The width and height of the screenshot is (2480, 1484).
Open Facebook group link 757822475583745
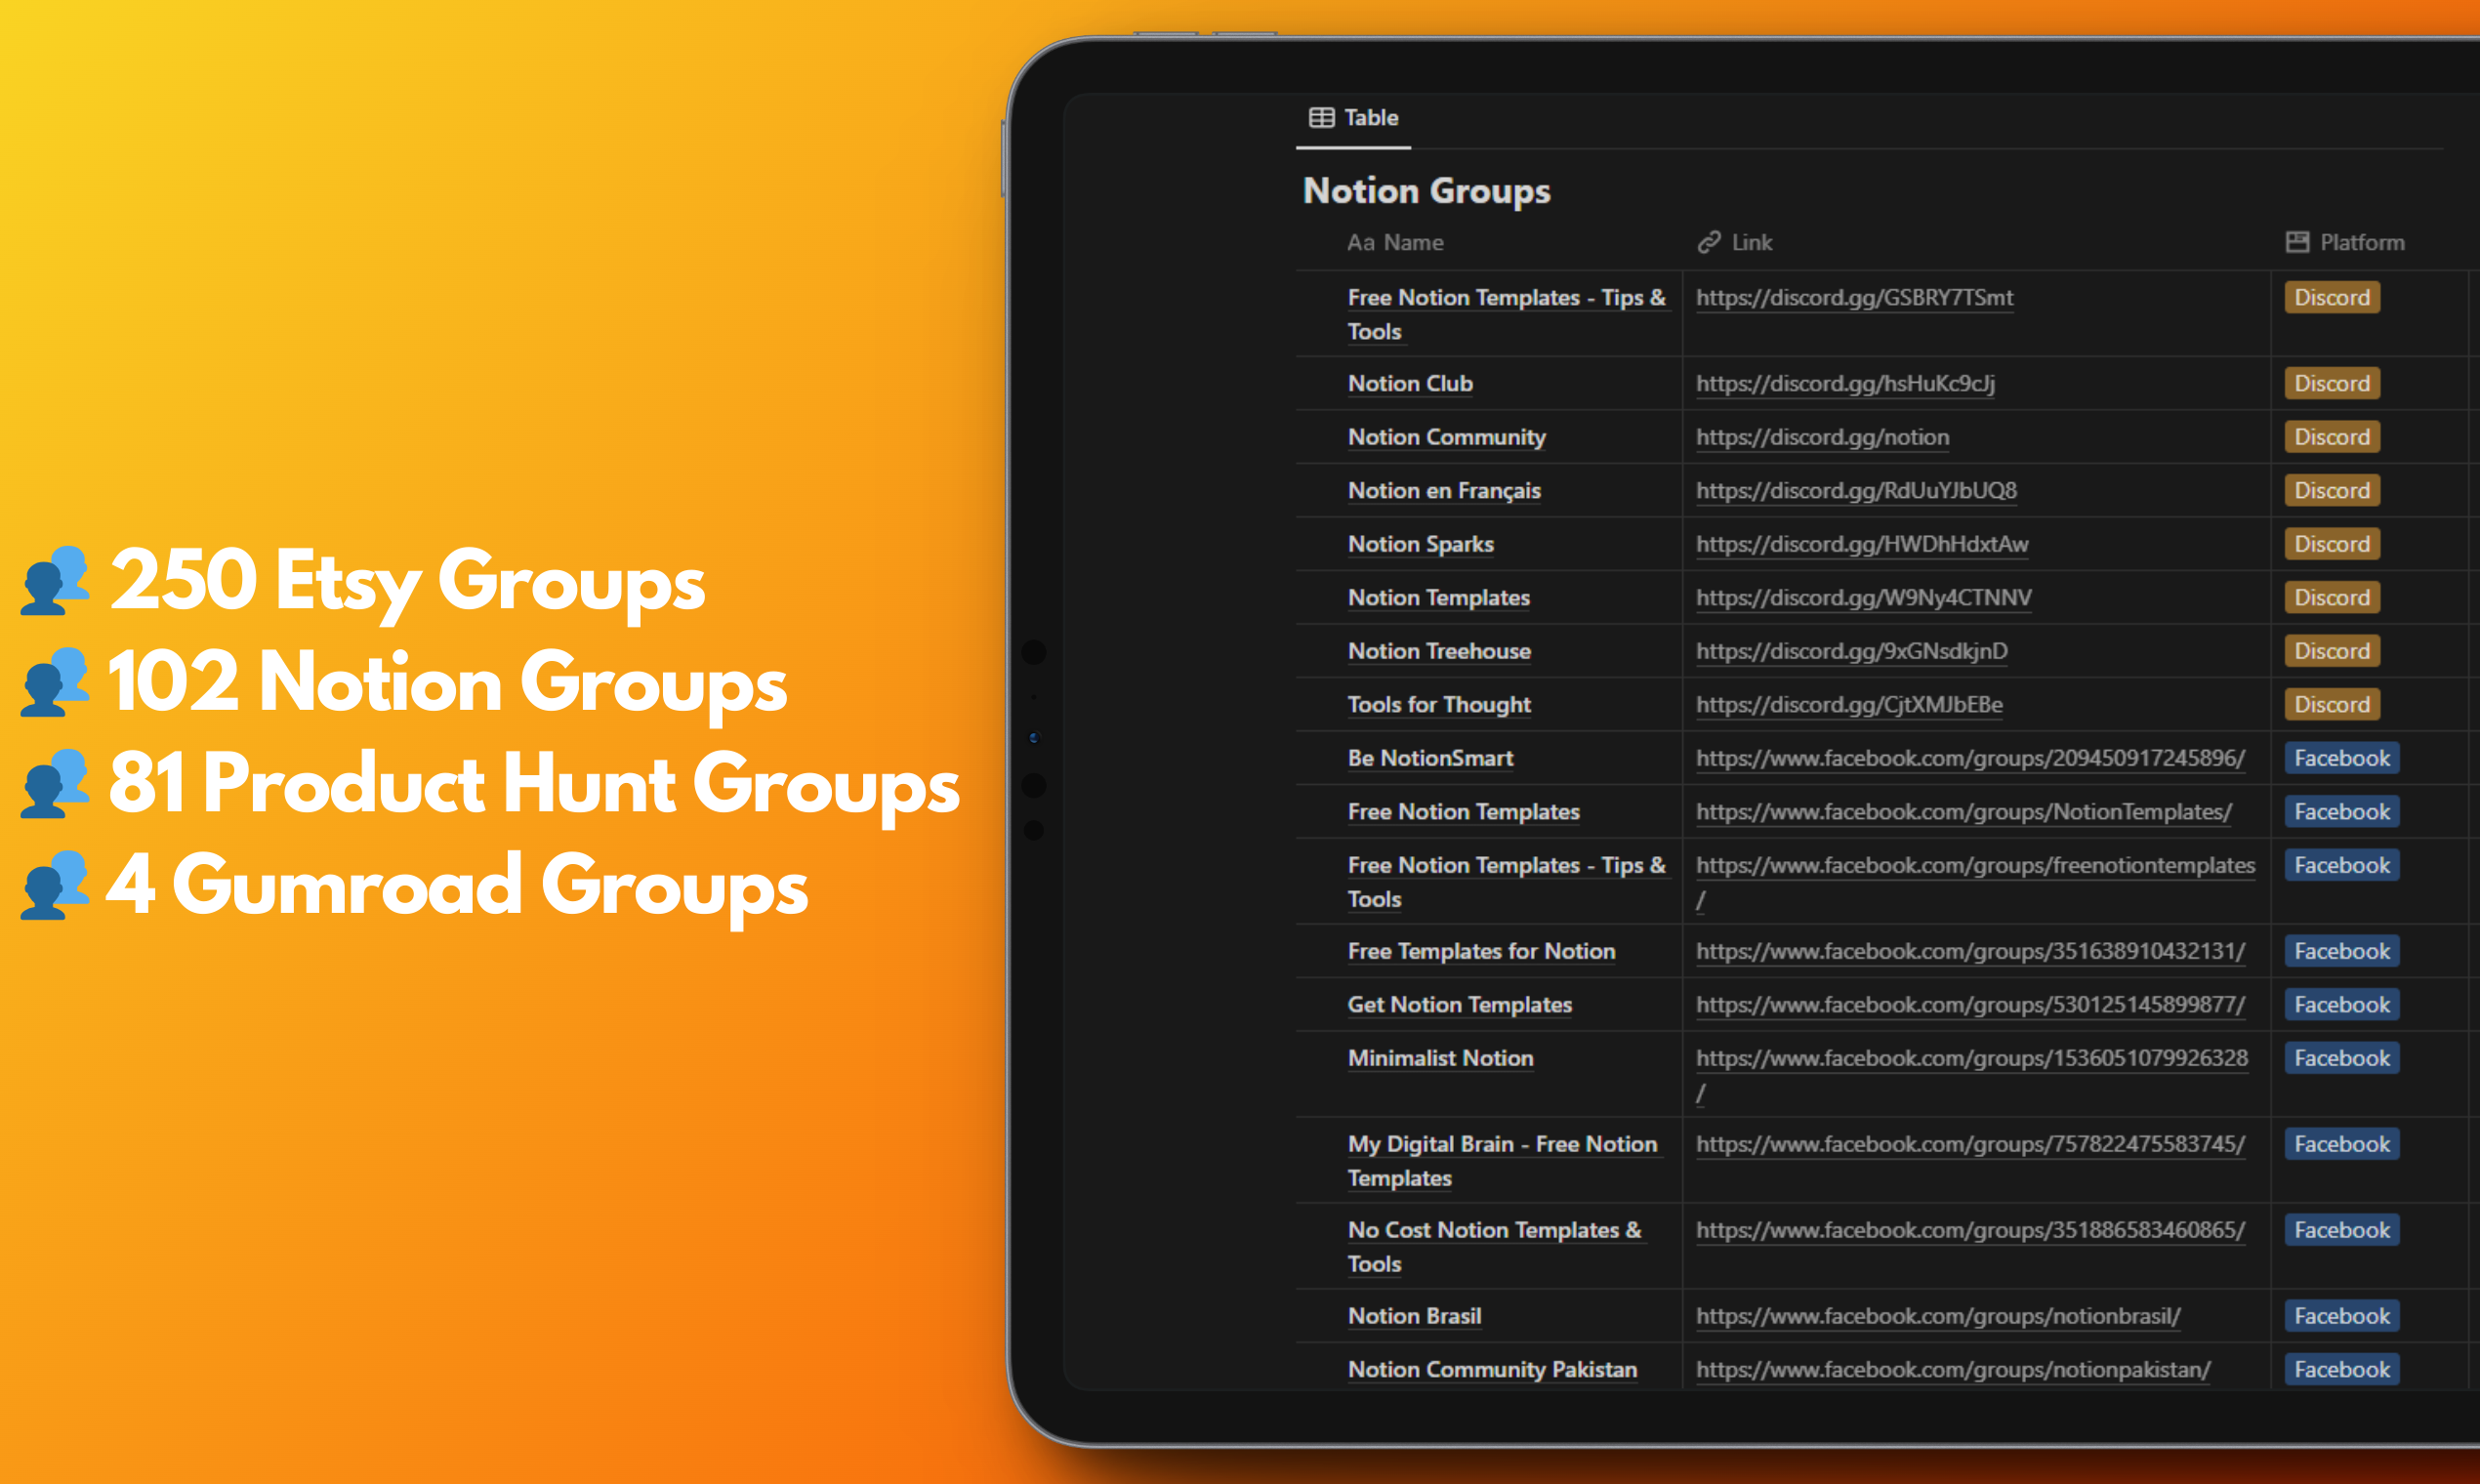pos(1970,1144)
